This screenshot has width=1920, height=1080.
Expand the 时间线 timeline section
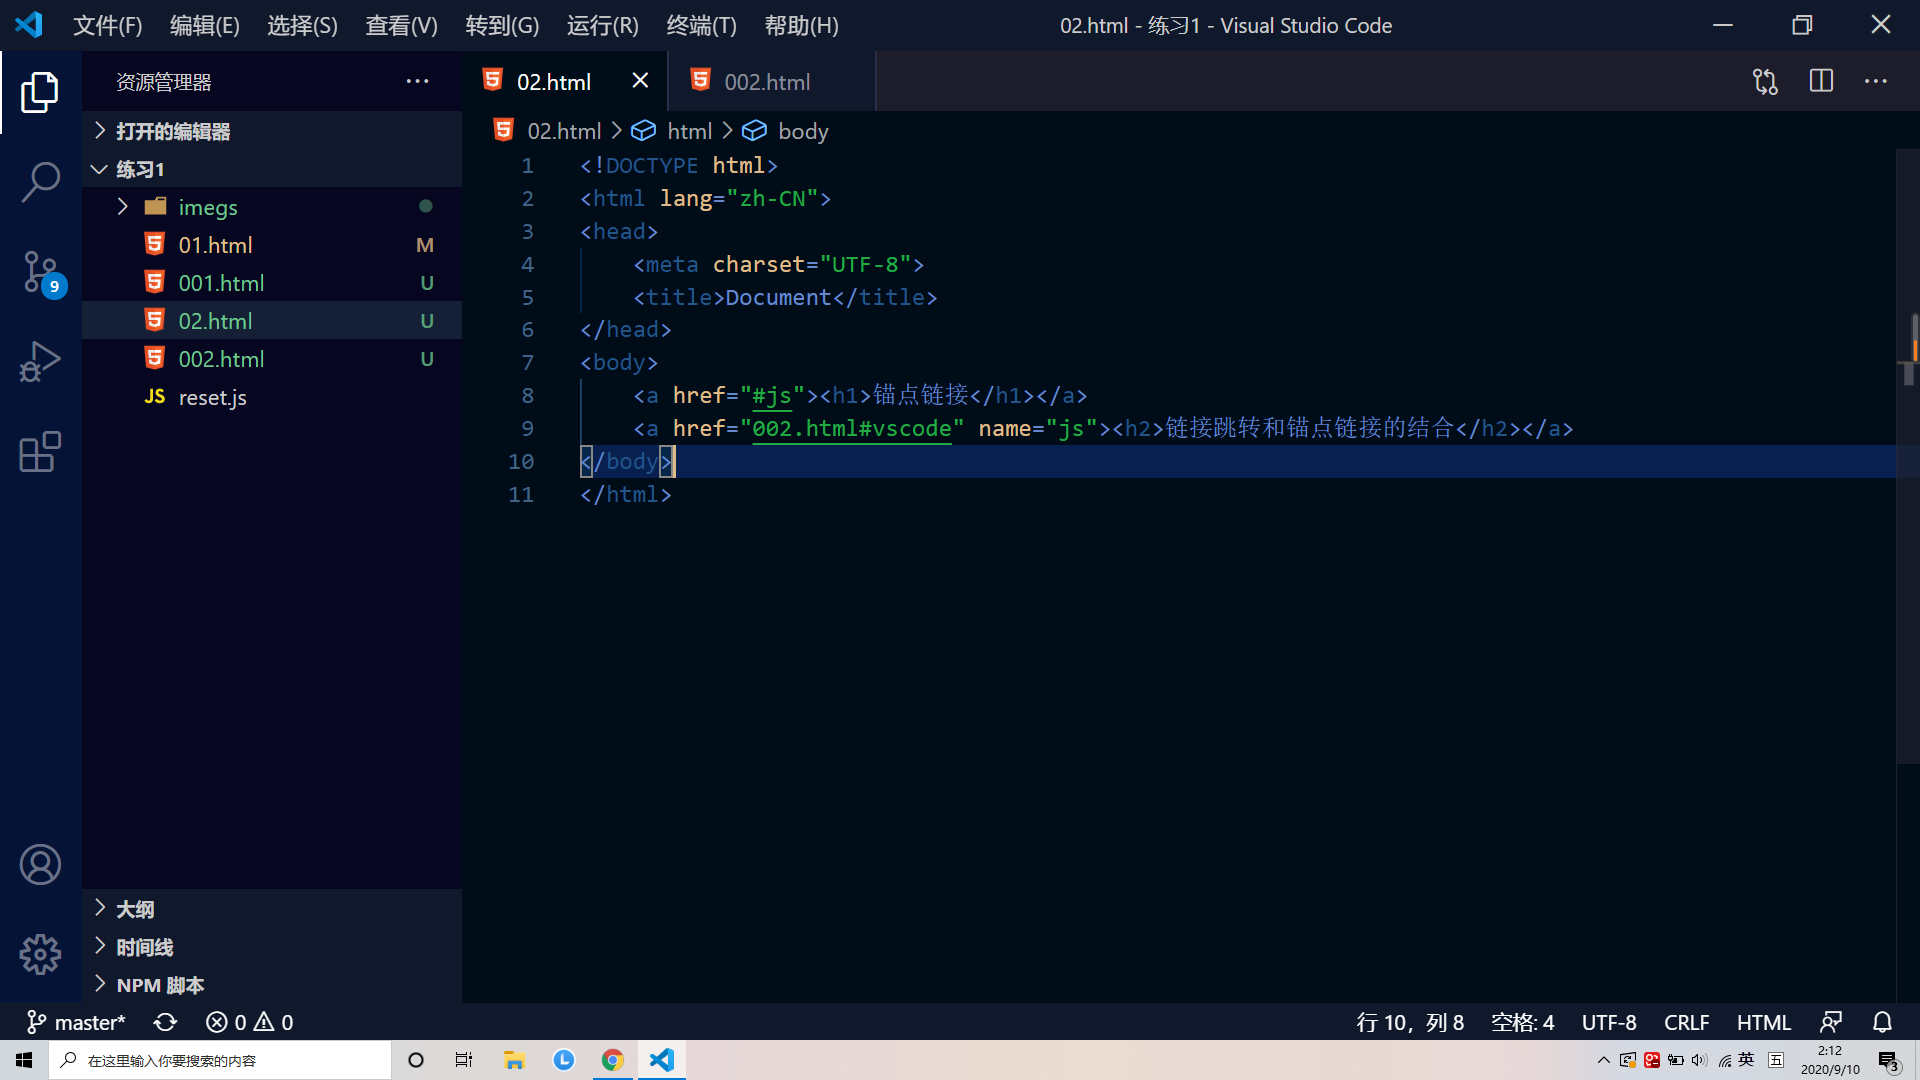pos(272,947)
